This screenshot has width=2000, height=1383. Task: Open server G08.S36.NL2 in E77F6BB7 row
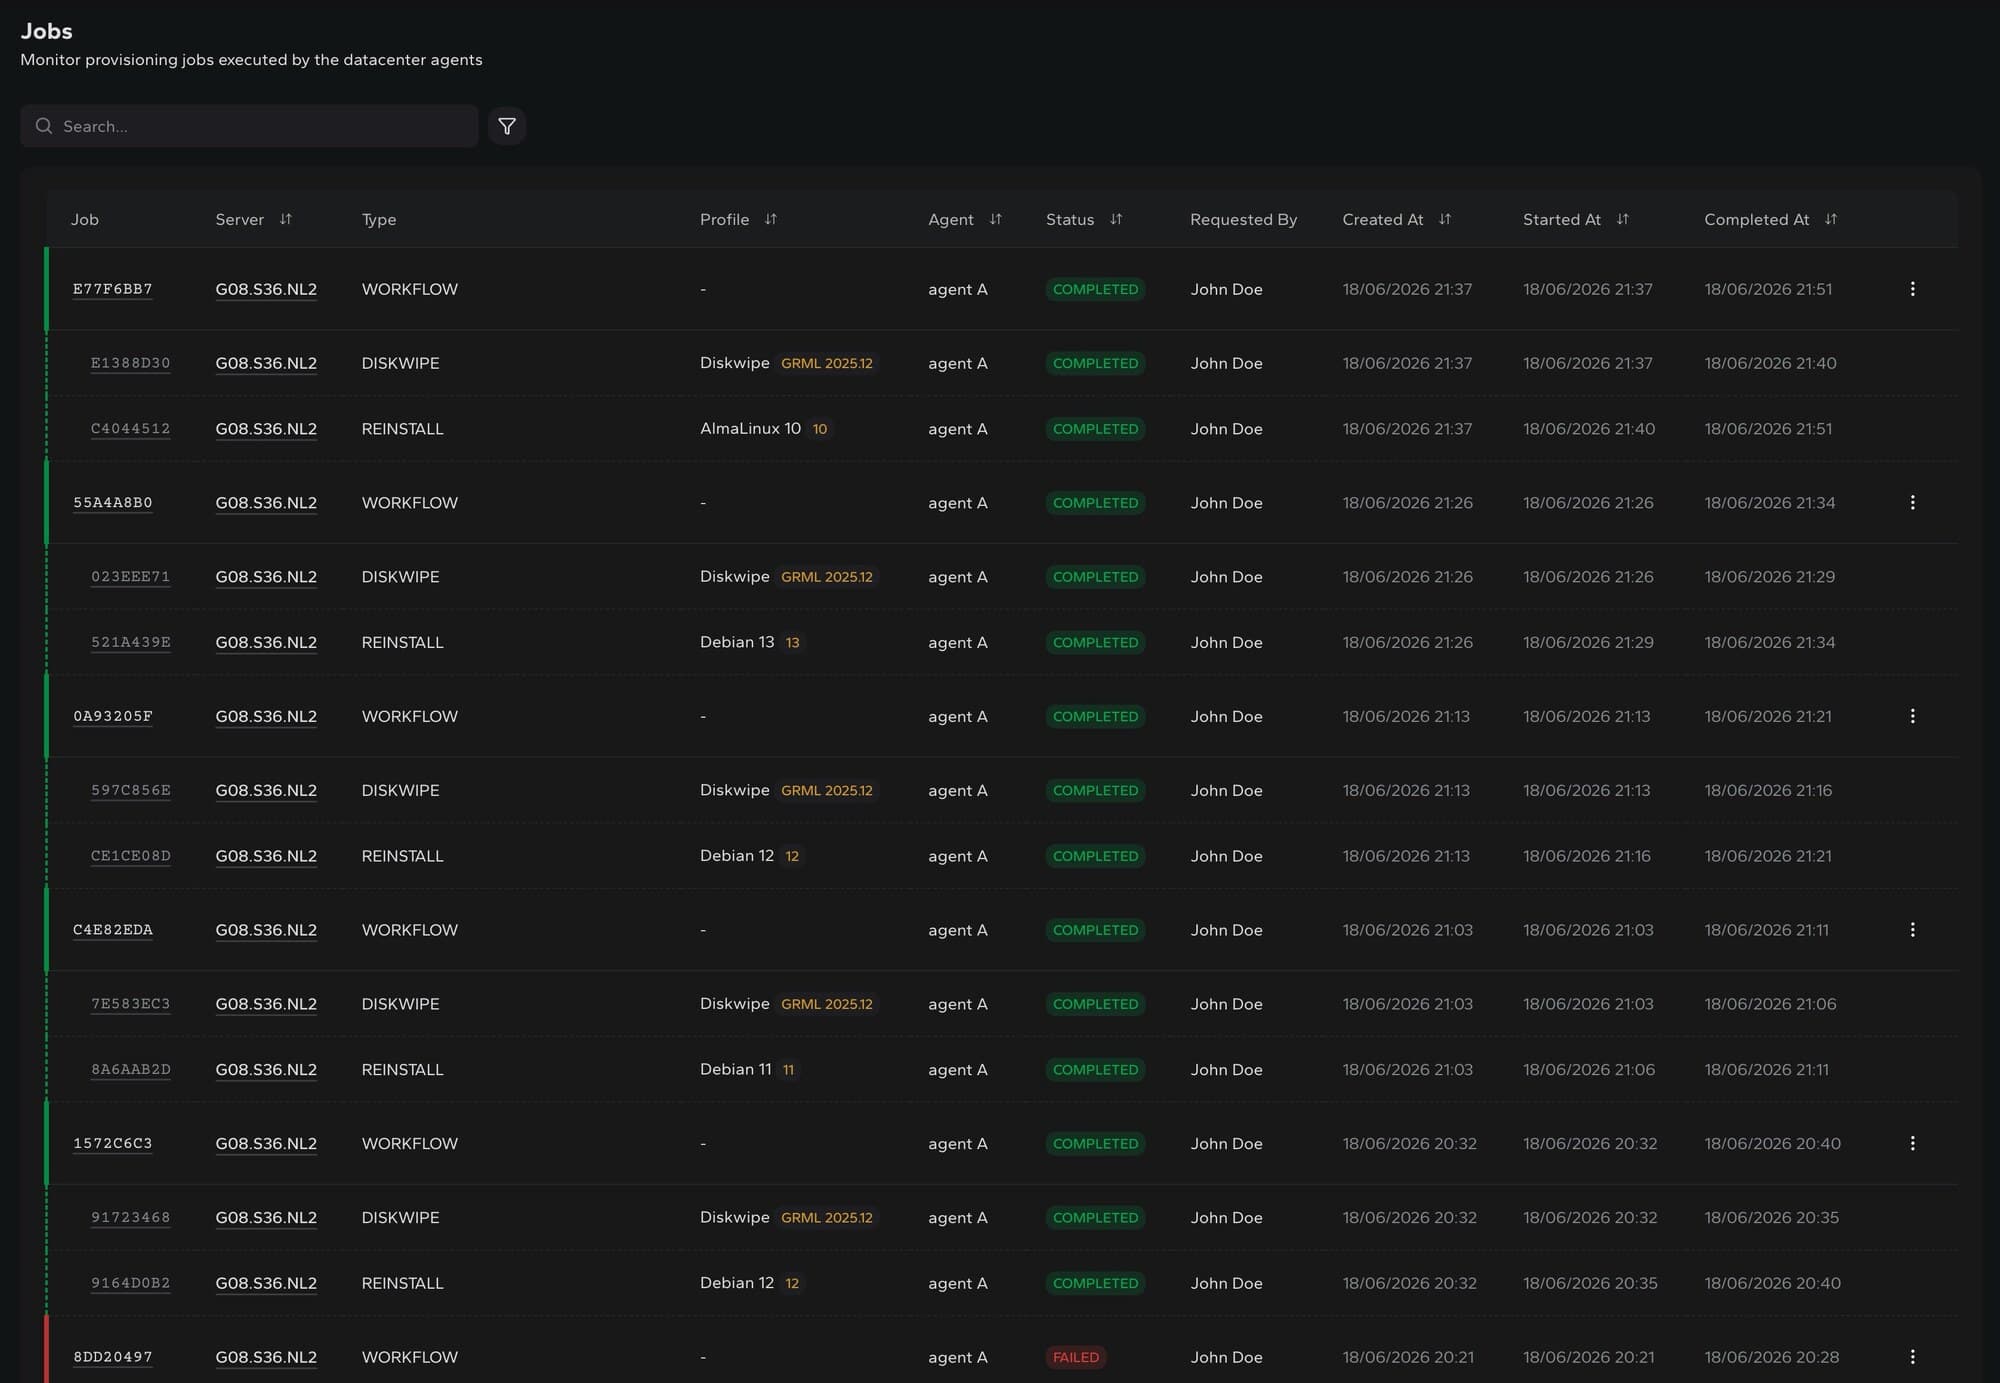266,289
